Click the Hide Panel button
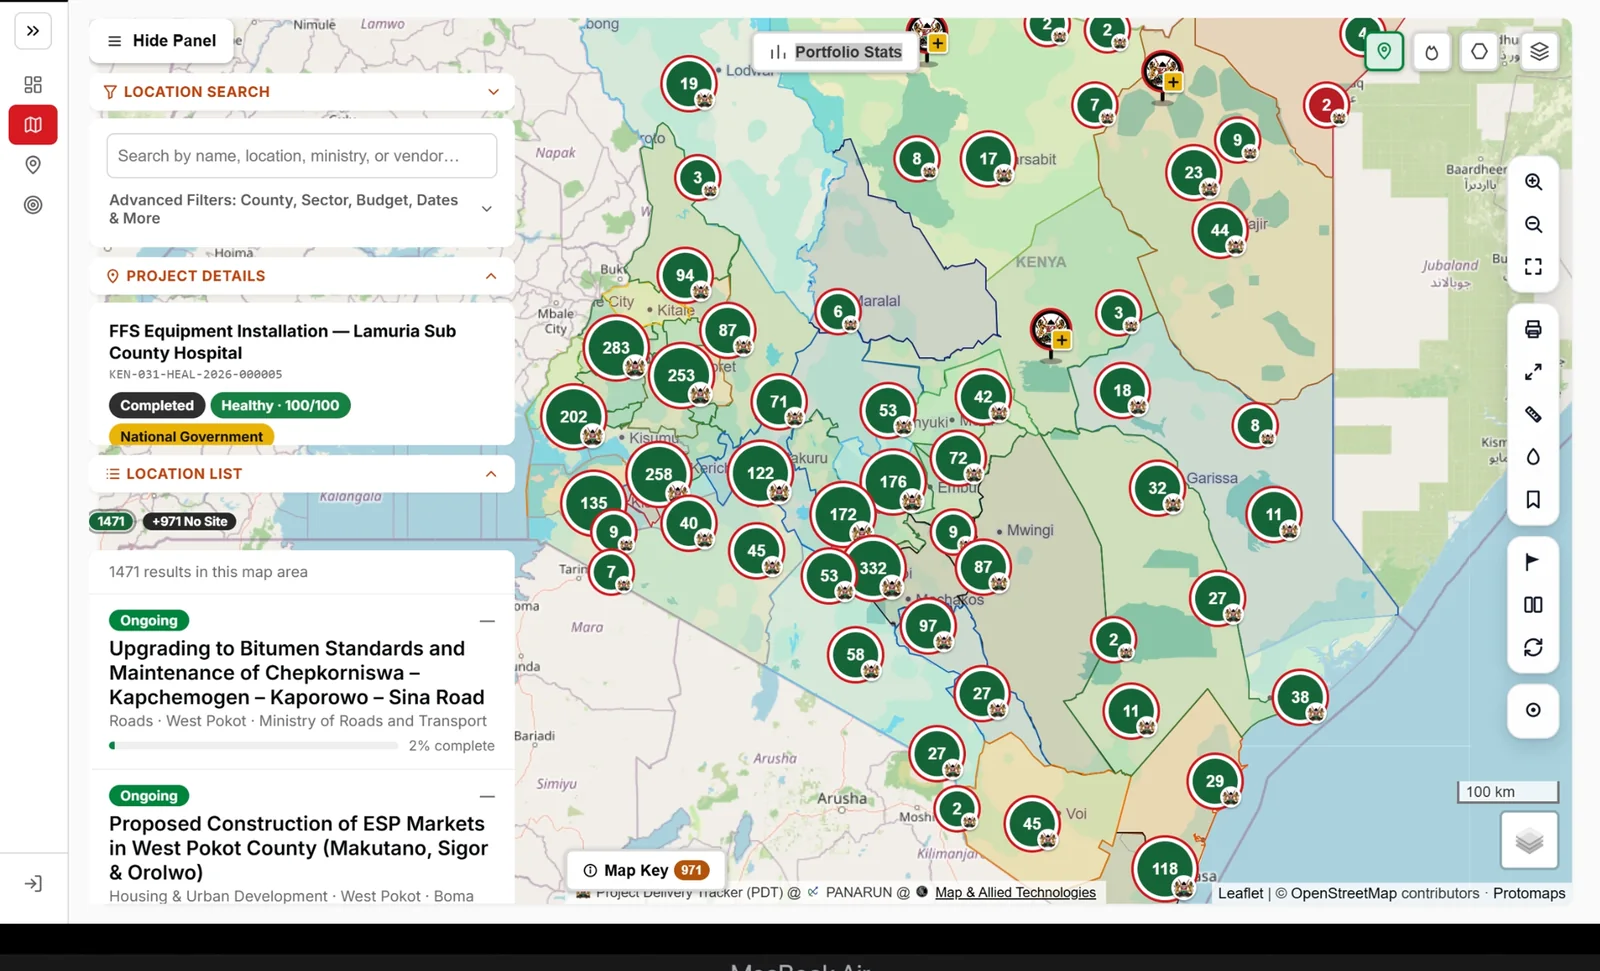The height and width of the screenshot is (971, 1600). point(162,41)
